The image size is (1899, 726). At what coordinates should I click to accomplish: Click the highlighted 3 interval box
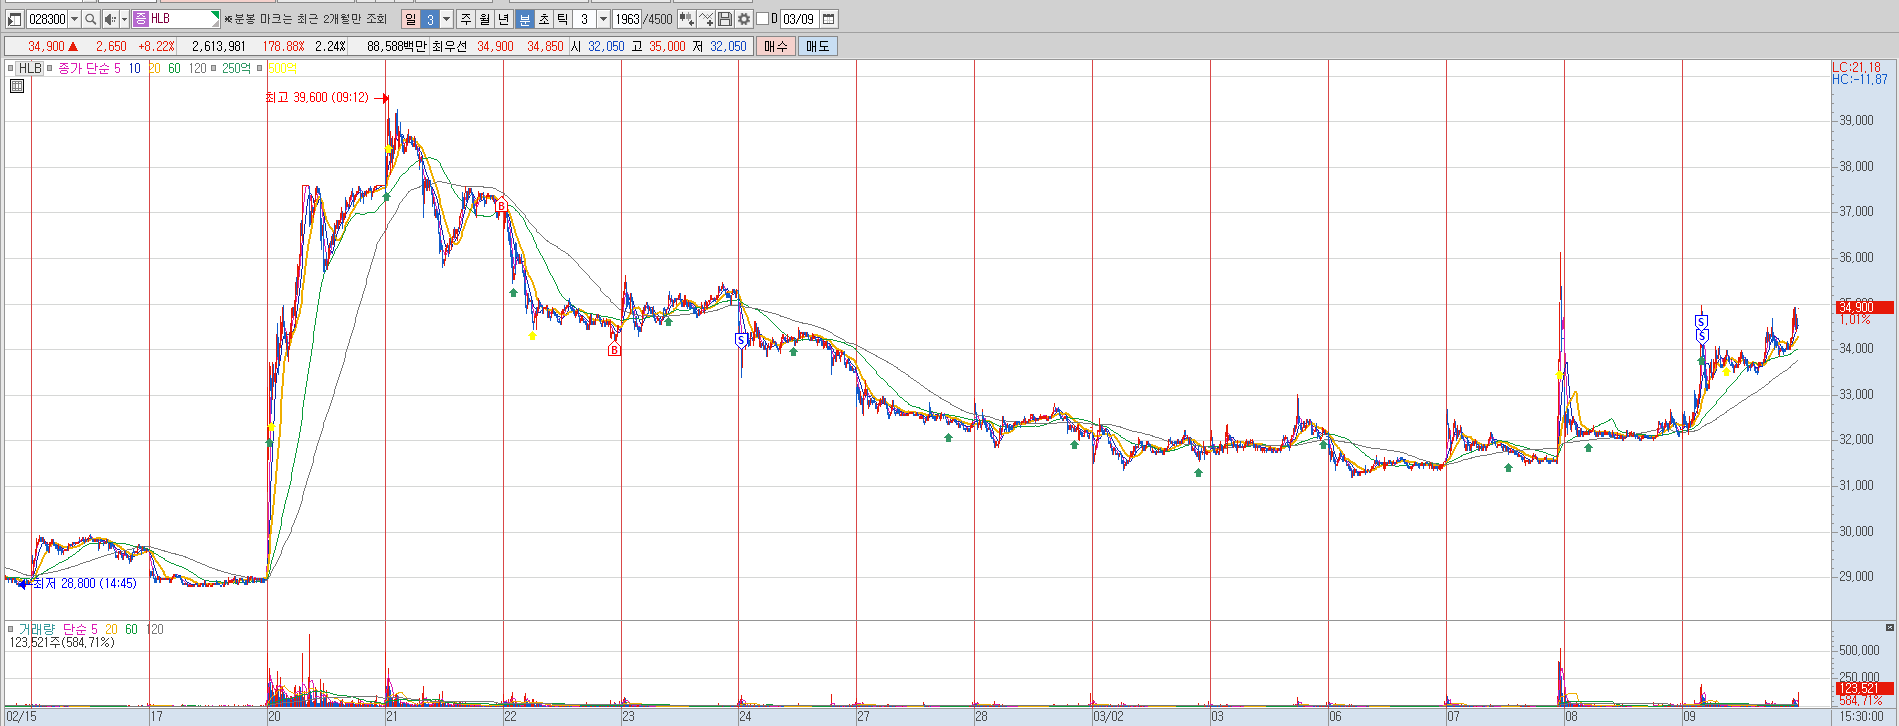[430, 19]
